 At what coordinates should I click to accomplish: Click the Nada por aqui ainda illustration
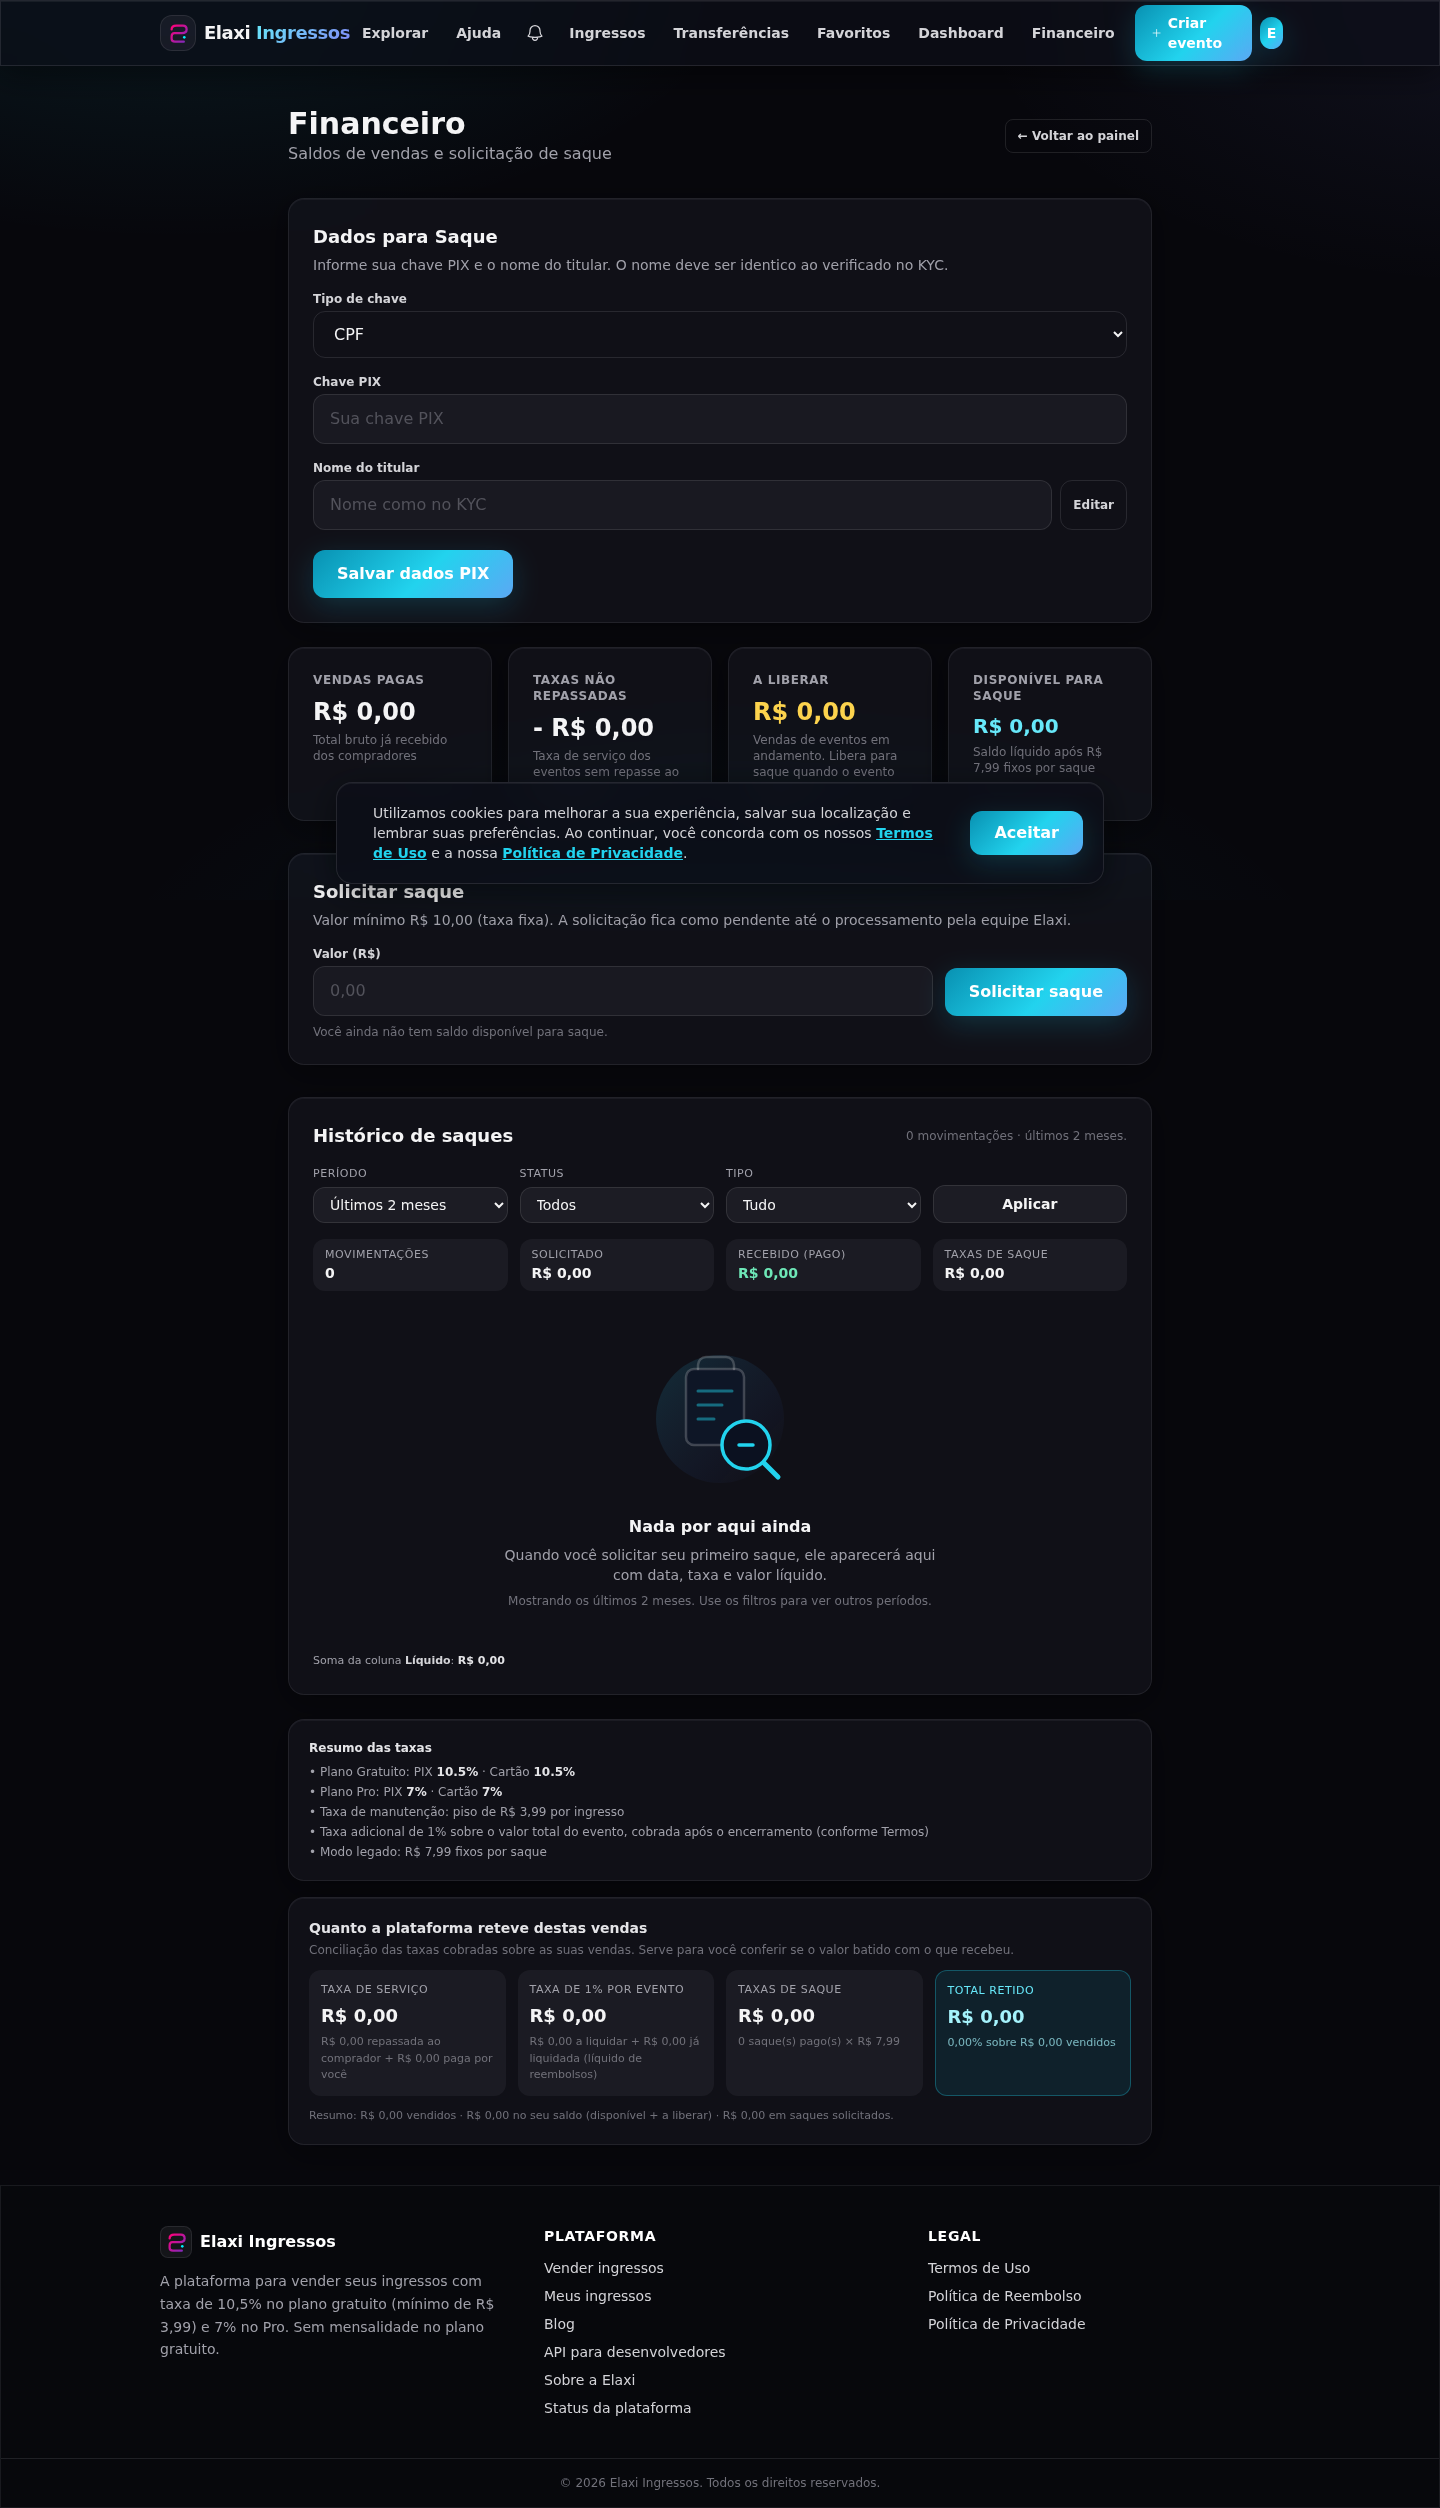click(720, 1418)
